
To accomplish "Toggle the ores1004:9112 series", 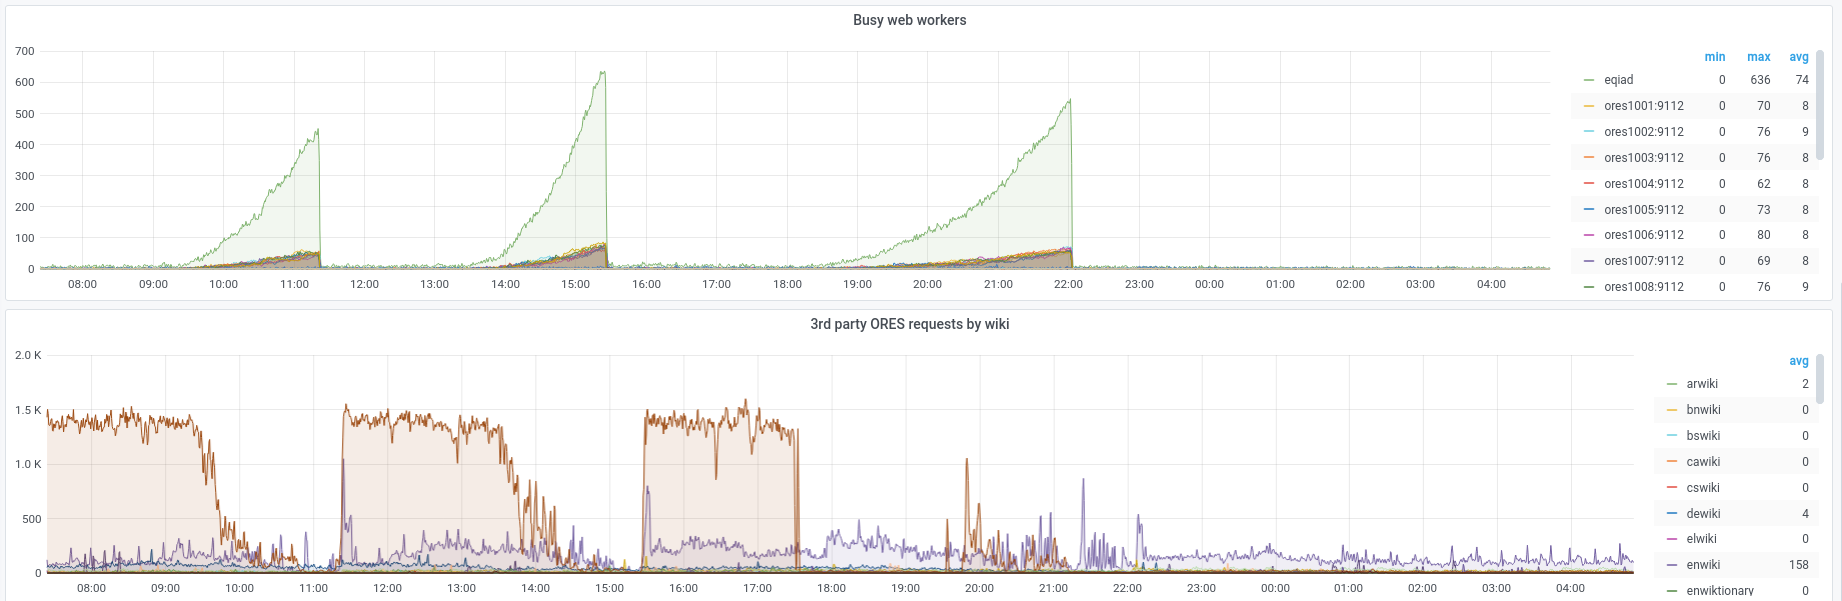I will [x=1643, y=184].
